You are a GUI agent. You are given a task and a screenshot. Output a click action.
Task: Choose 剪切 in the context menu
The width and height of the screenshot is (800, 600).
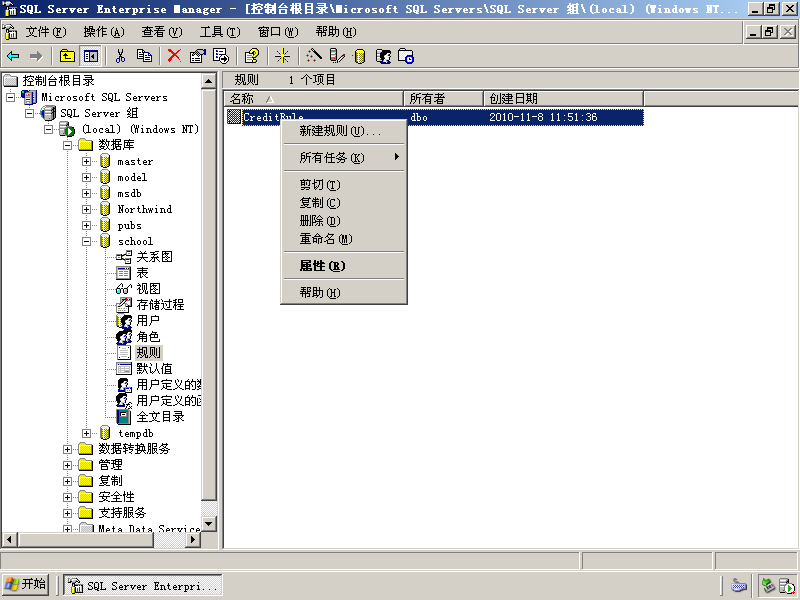pos(343,185)
